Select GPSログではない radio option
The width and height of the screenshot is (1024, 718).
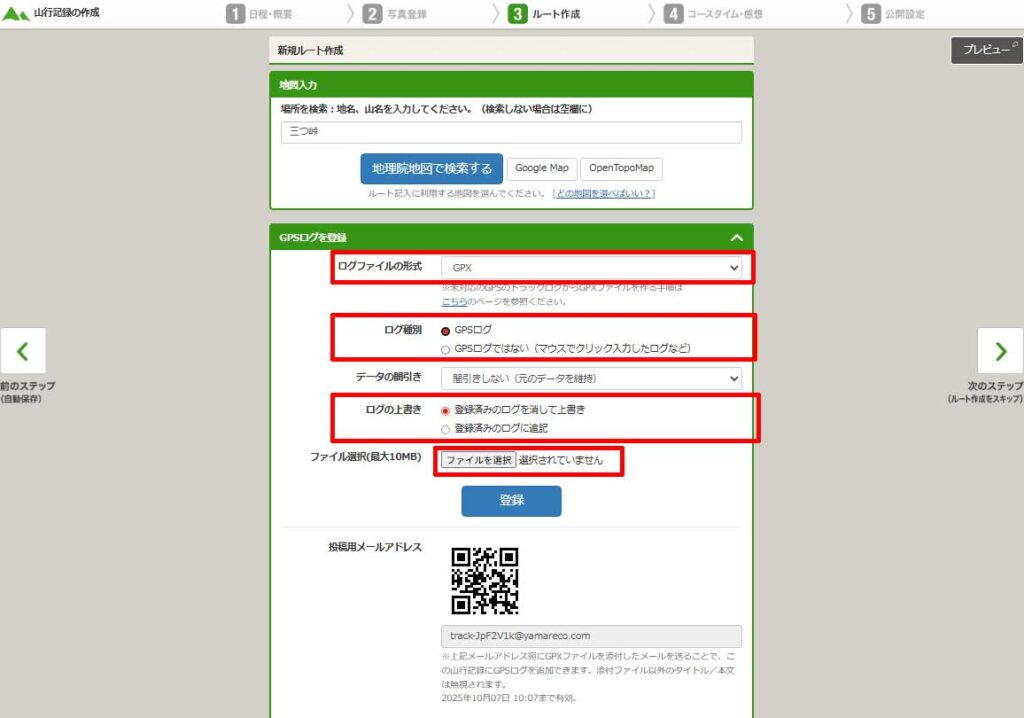[446, 349]
